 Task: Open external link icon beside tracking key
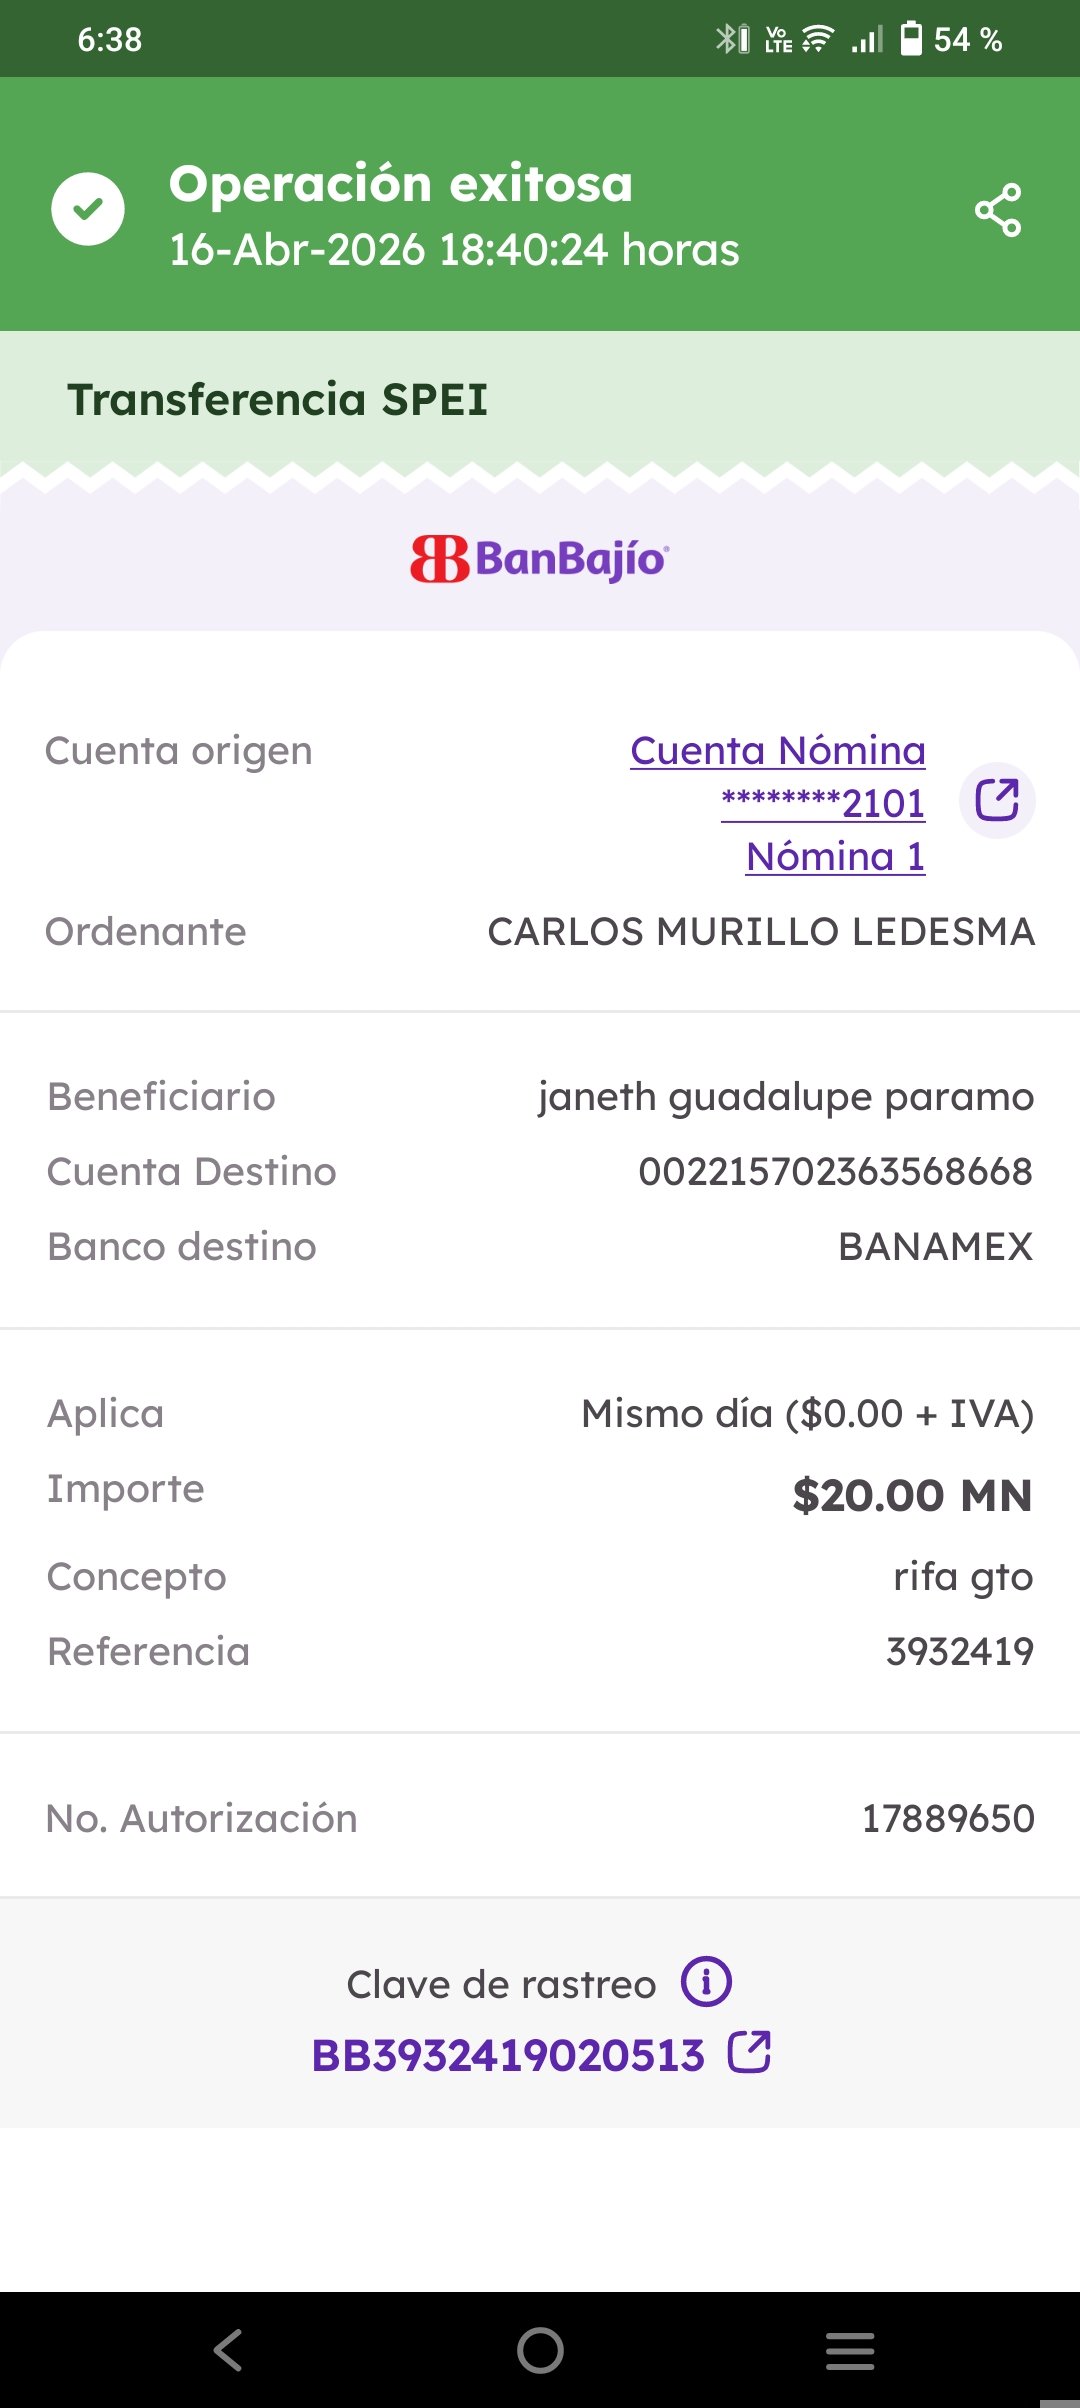[x=749, y=2052]
